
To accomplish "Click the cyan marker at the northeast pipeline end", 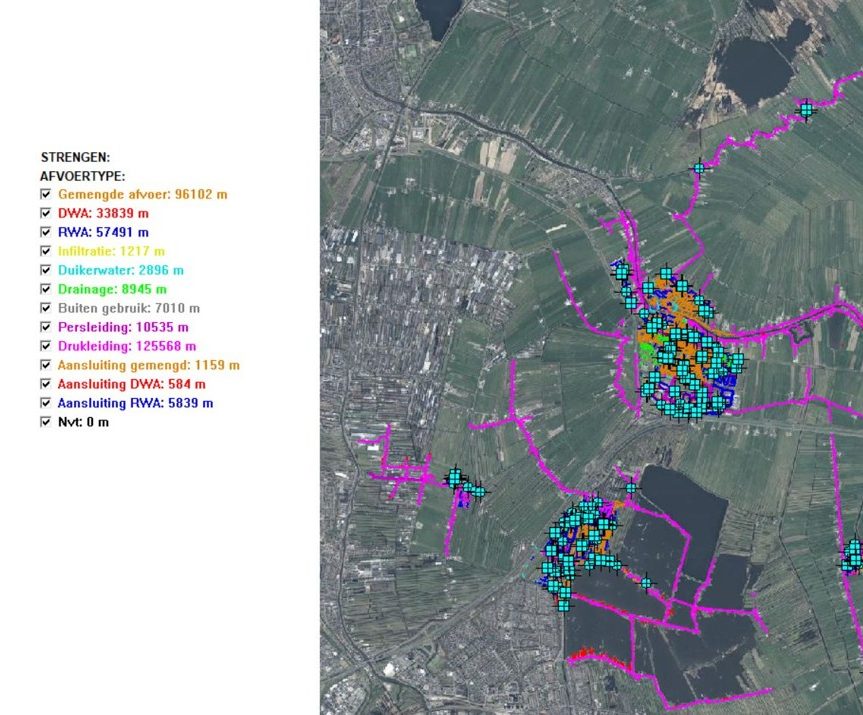I will coord(806,110).
